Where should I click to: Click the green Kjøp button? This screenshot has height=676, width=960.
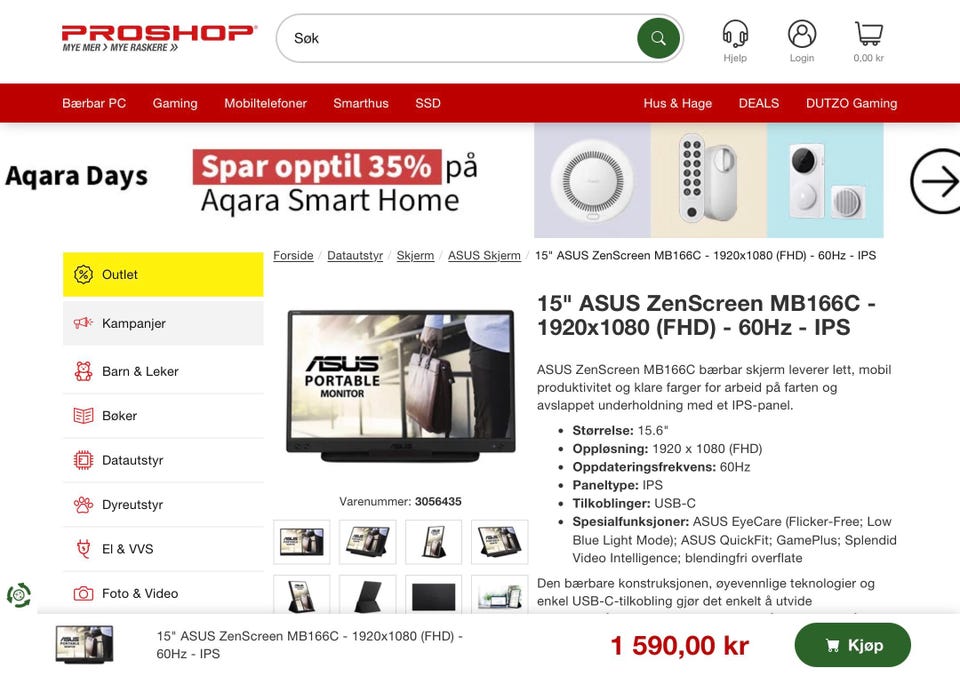[852, 645]
